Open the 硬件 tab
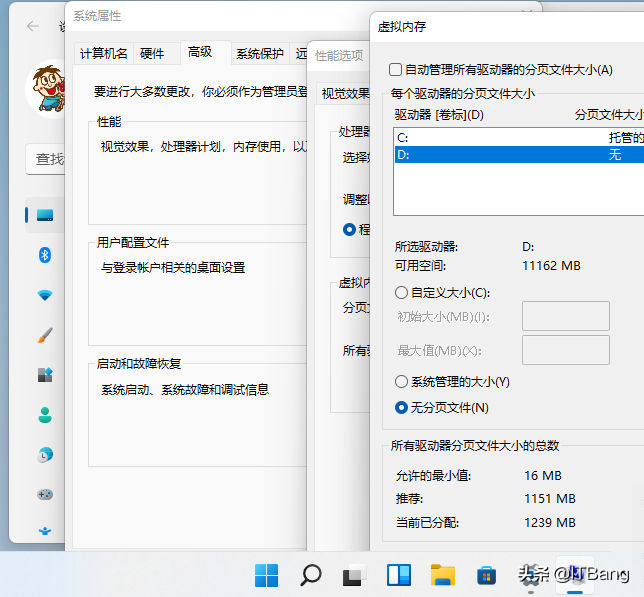This screenshot has height=597, width=644. click(x=152, y=54)
